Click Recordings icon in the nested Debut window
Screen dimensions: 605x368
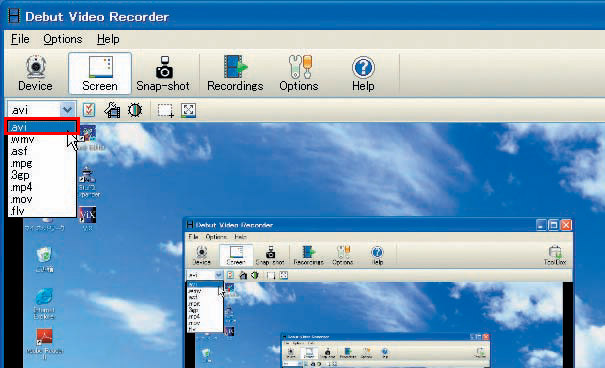pyautogui.click(x=308, y=255)
